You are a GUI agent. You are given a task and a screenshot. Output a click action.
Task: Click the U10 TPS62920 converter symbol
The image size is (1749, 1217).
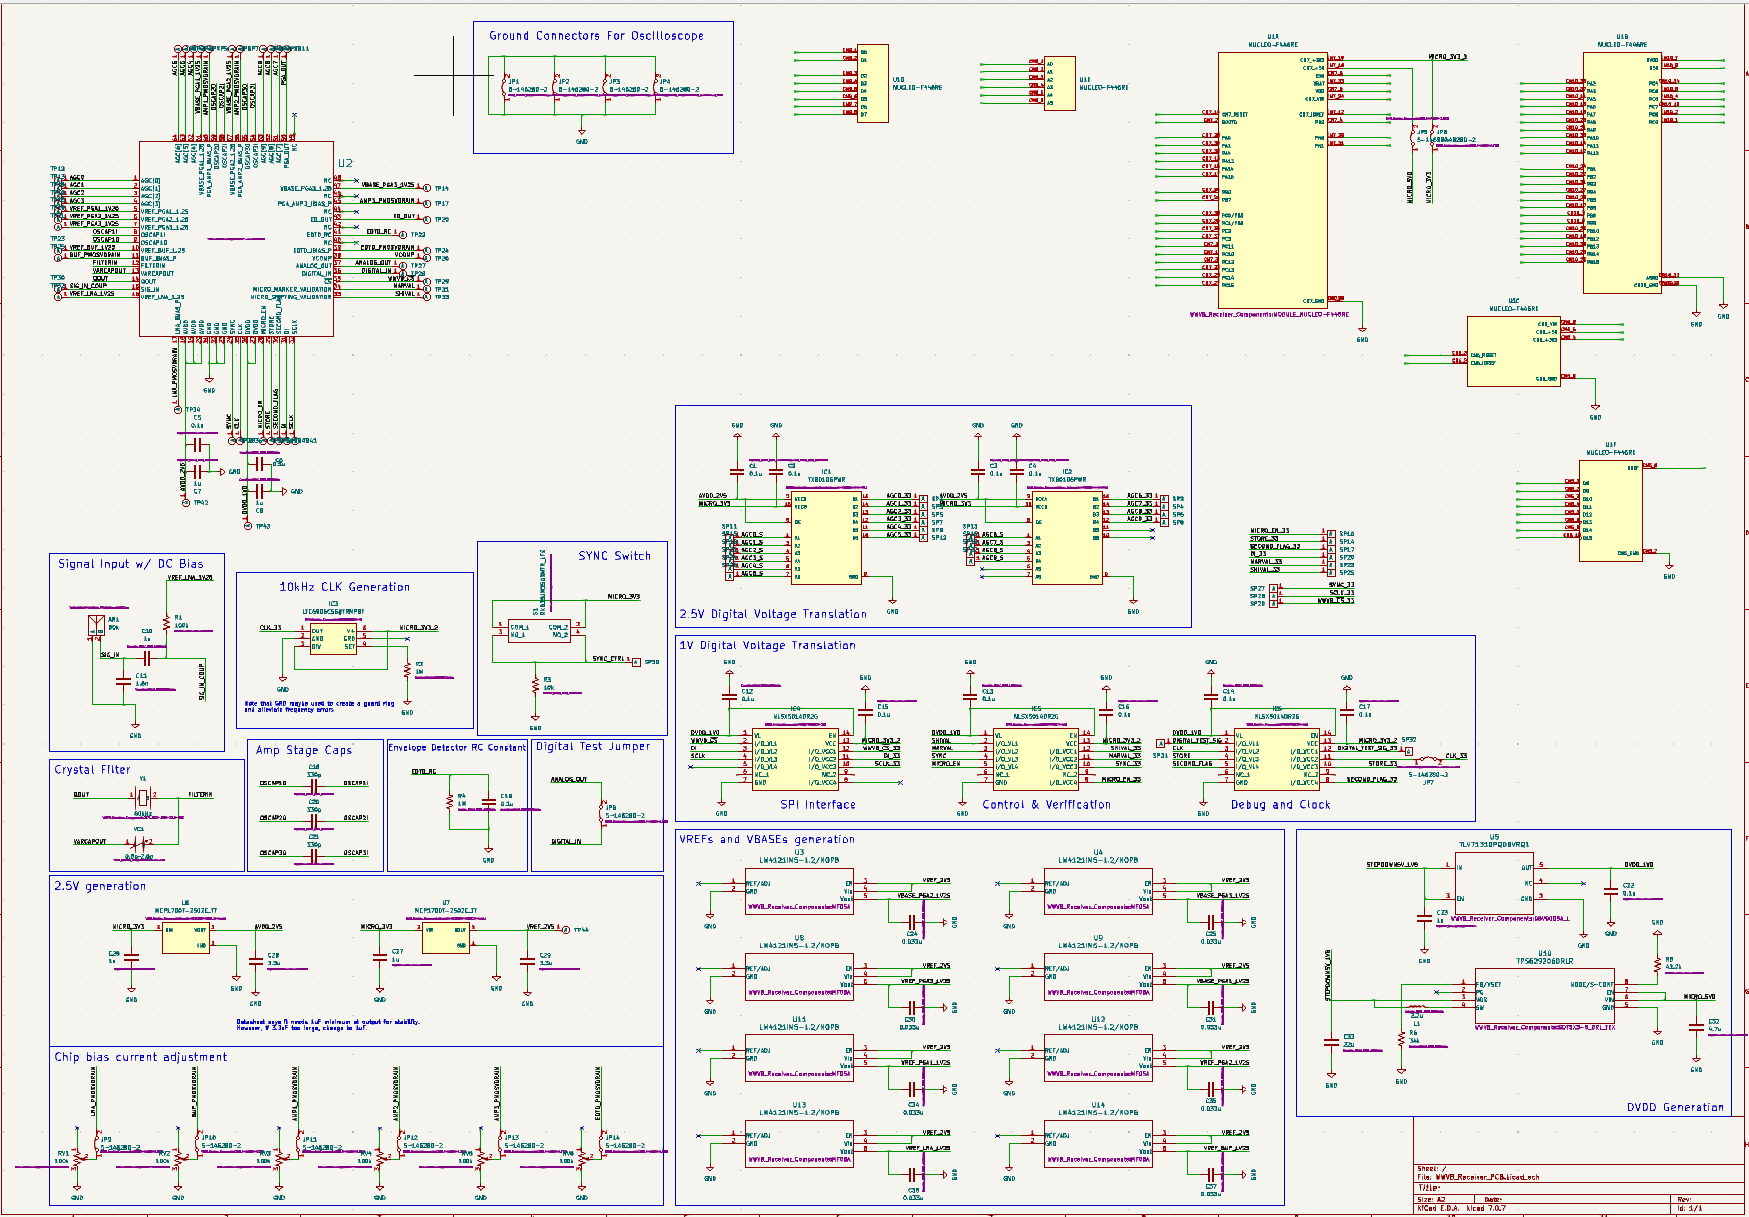1544,997
